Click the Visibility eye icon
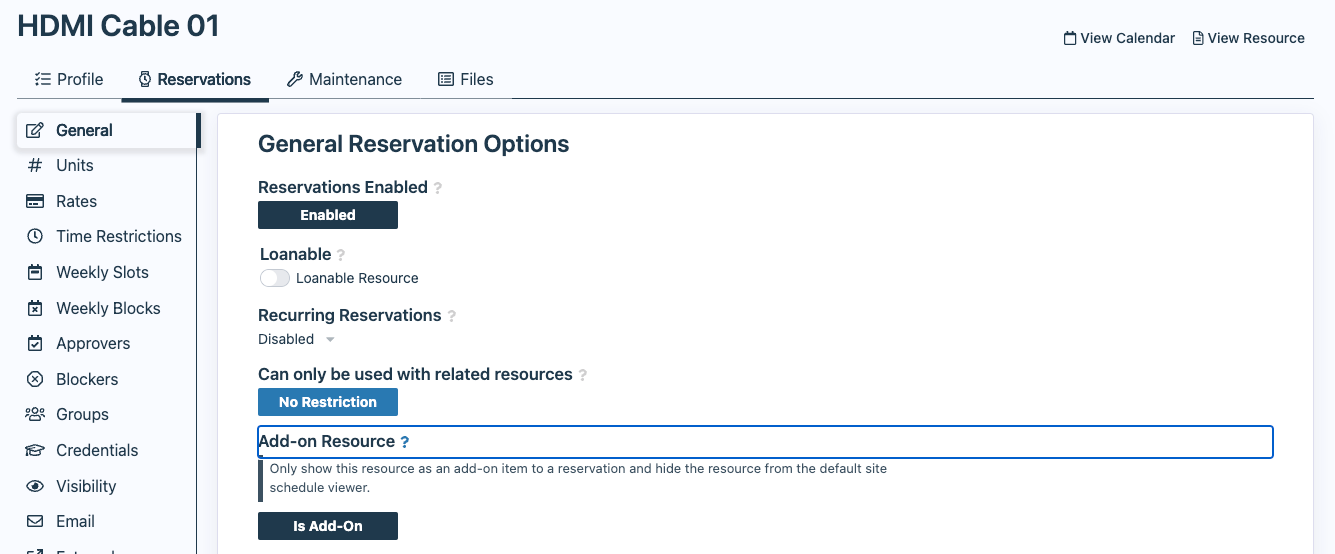1335x554 pixels. [x=35, y=486]
